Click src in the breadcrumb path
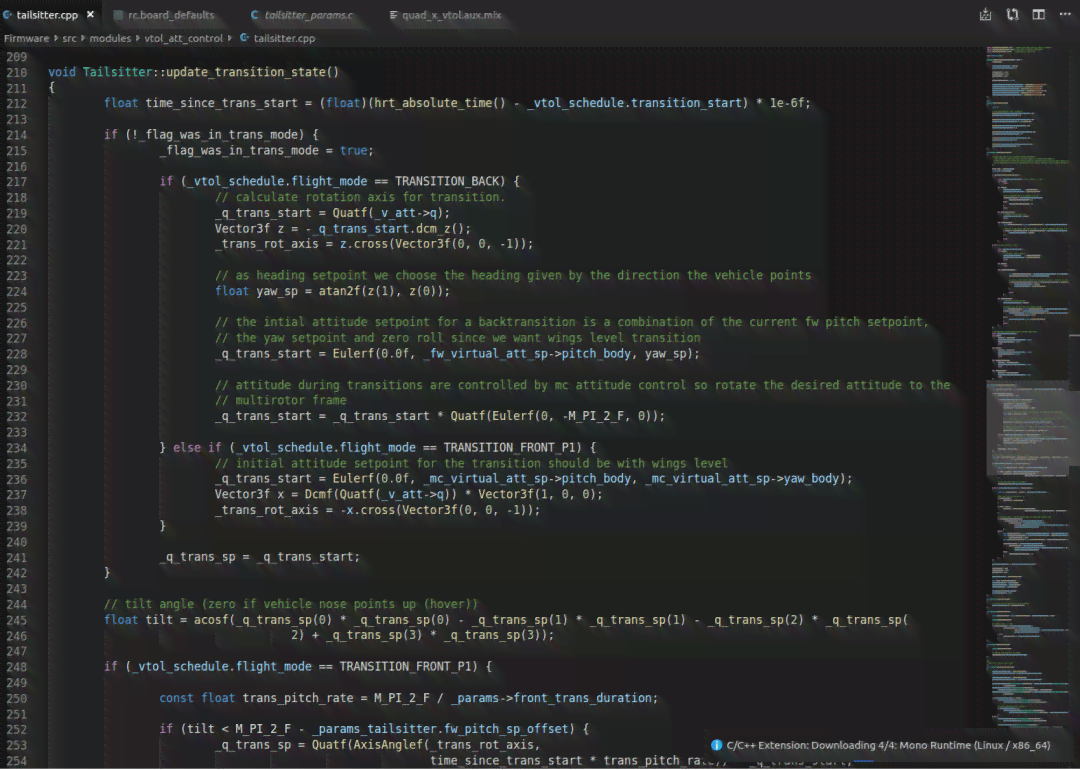This screenshot has height=770, width=1080. pyautogui.click(x=70, y=39)
